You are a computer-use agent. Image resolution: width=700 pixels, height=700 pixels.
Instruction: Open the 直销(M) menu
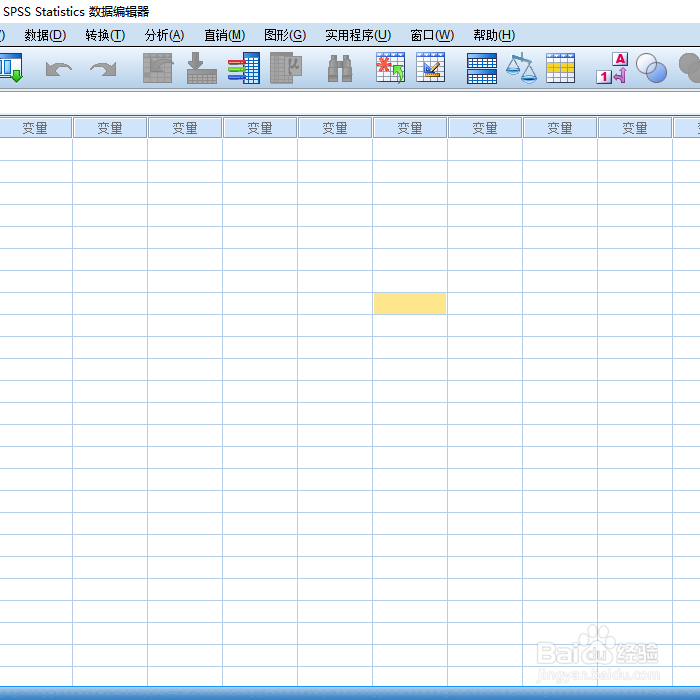tap(225, 35)
